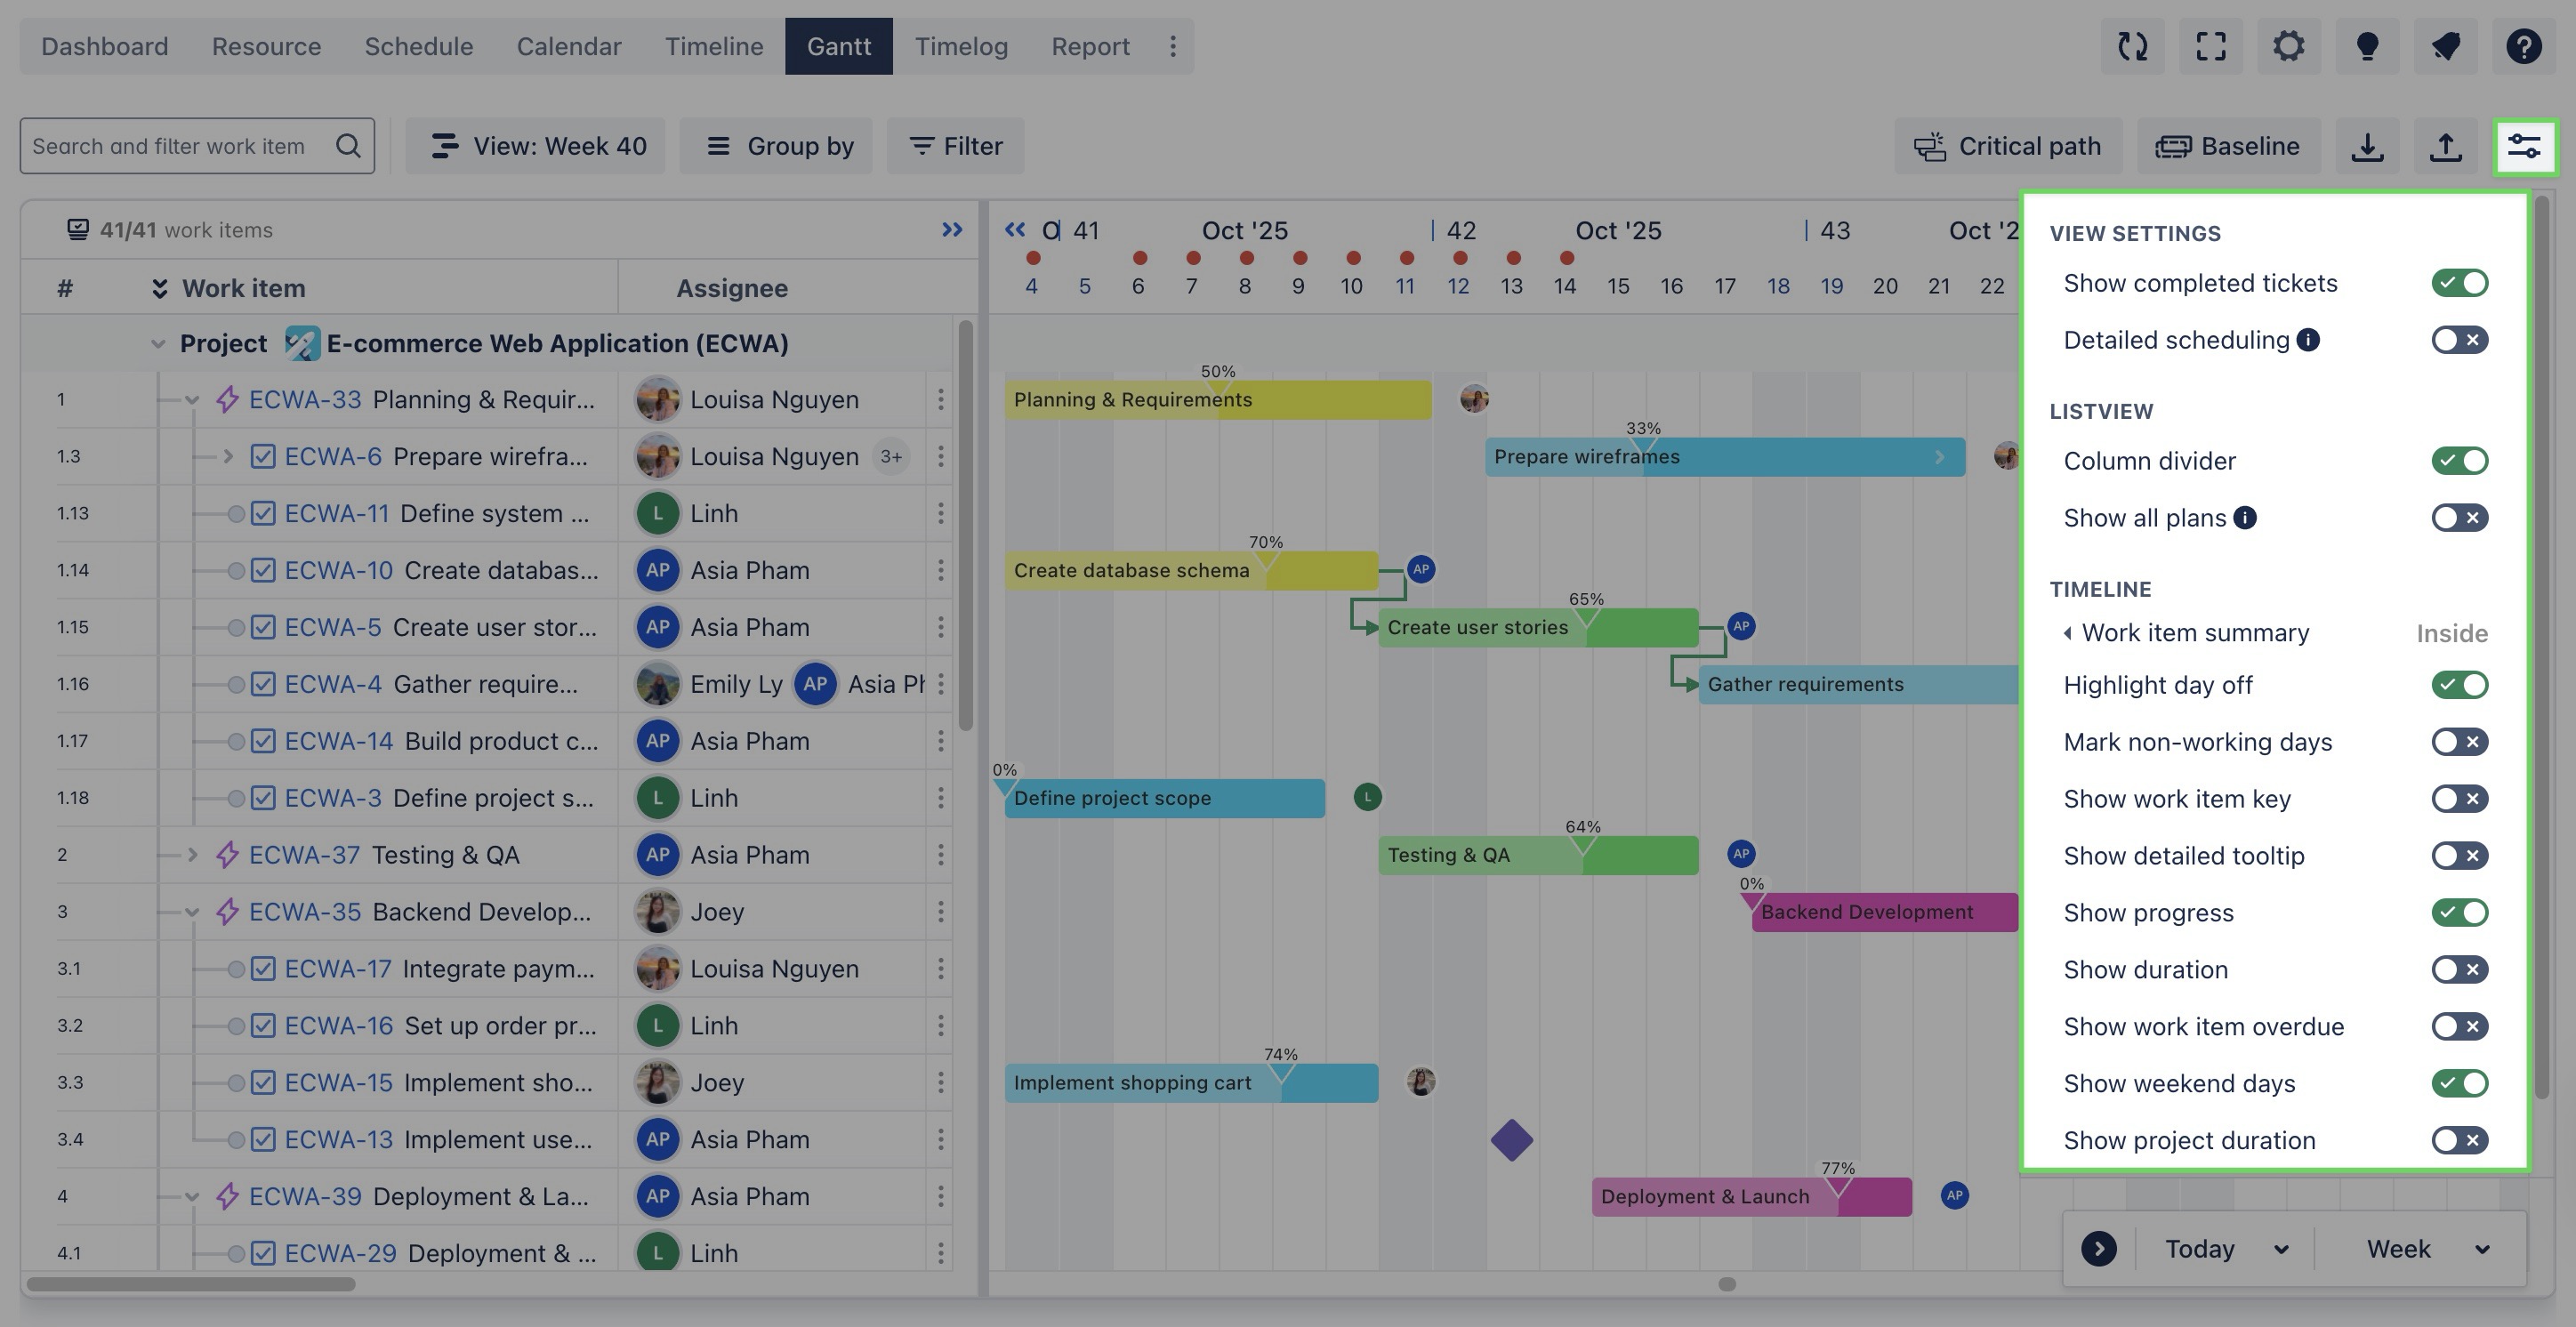
Task: Open the Dashboard tab
Action: pos(104,46)
